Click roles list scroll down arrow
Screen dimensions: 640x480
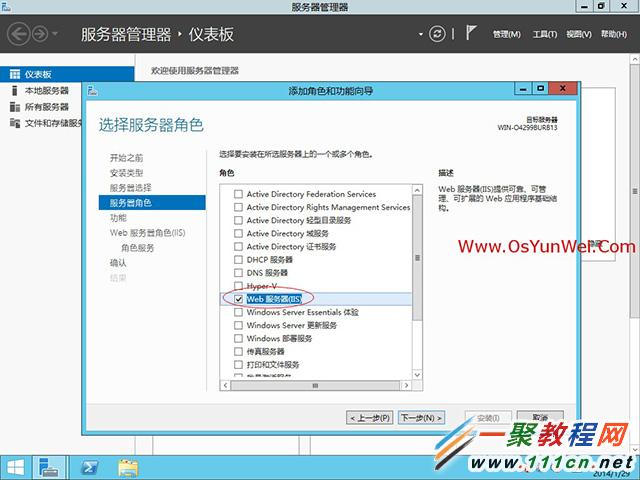[x=417, y=374]
